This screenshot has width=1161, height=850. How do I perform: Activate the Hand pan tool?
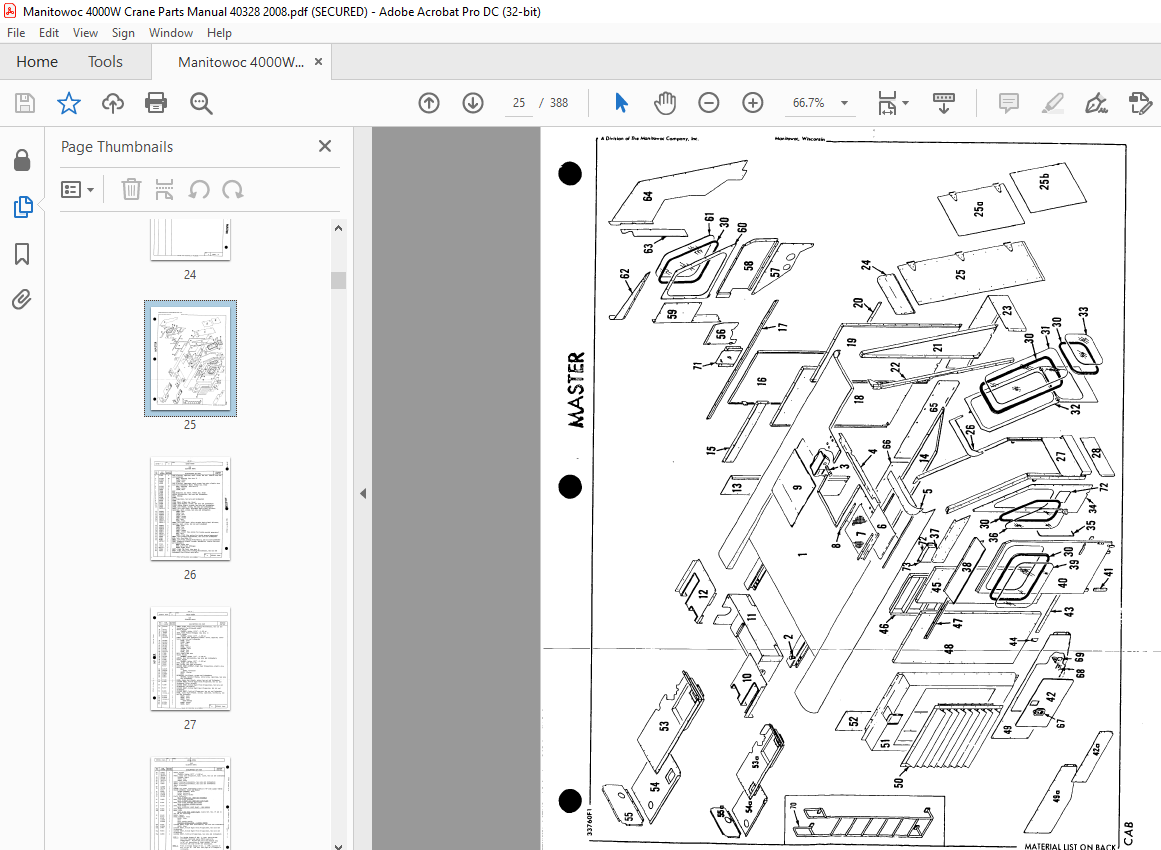[x=665, y=103]
